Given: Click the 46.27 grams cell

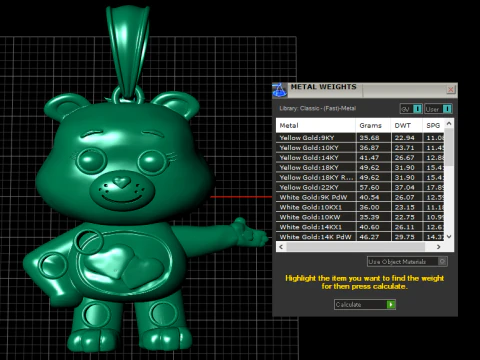Looking at the screenshot, I should [373, 237].
